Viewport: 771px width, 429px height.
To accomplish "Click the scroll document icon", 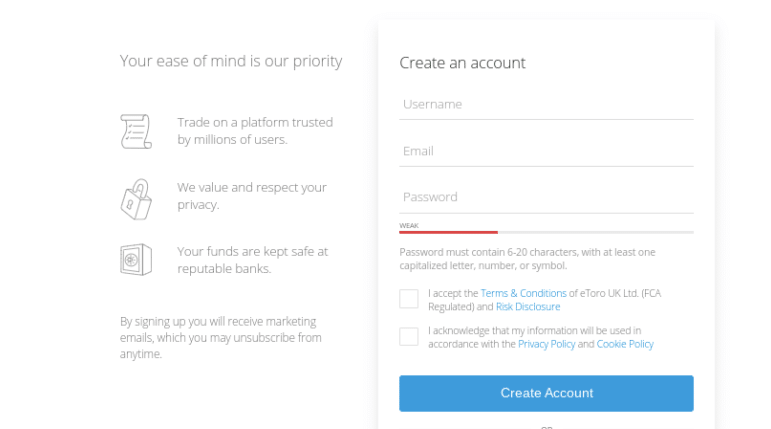I will 136,131.
